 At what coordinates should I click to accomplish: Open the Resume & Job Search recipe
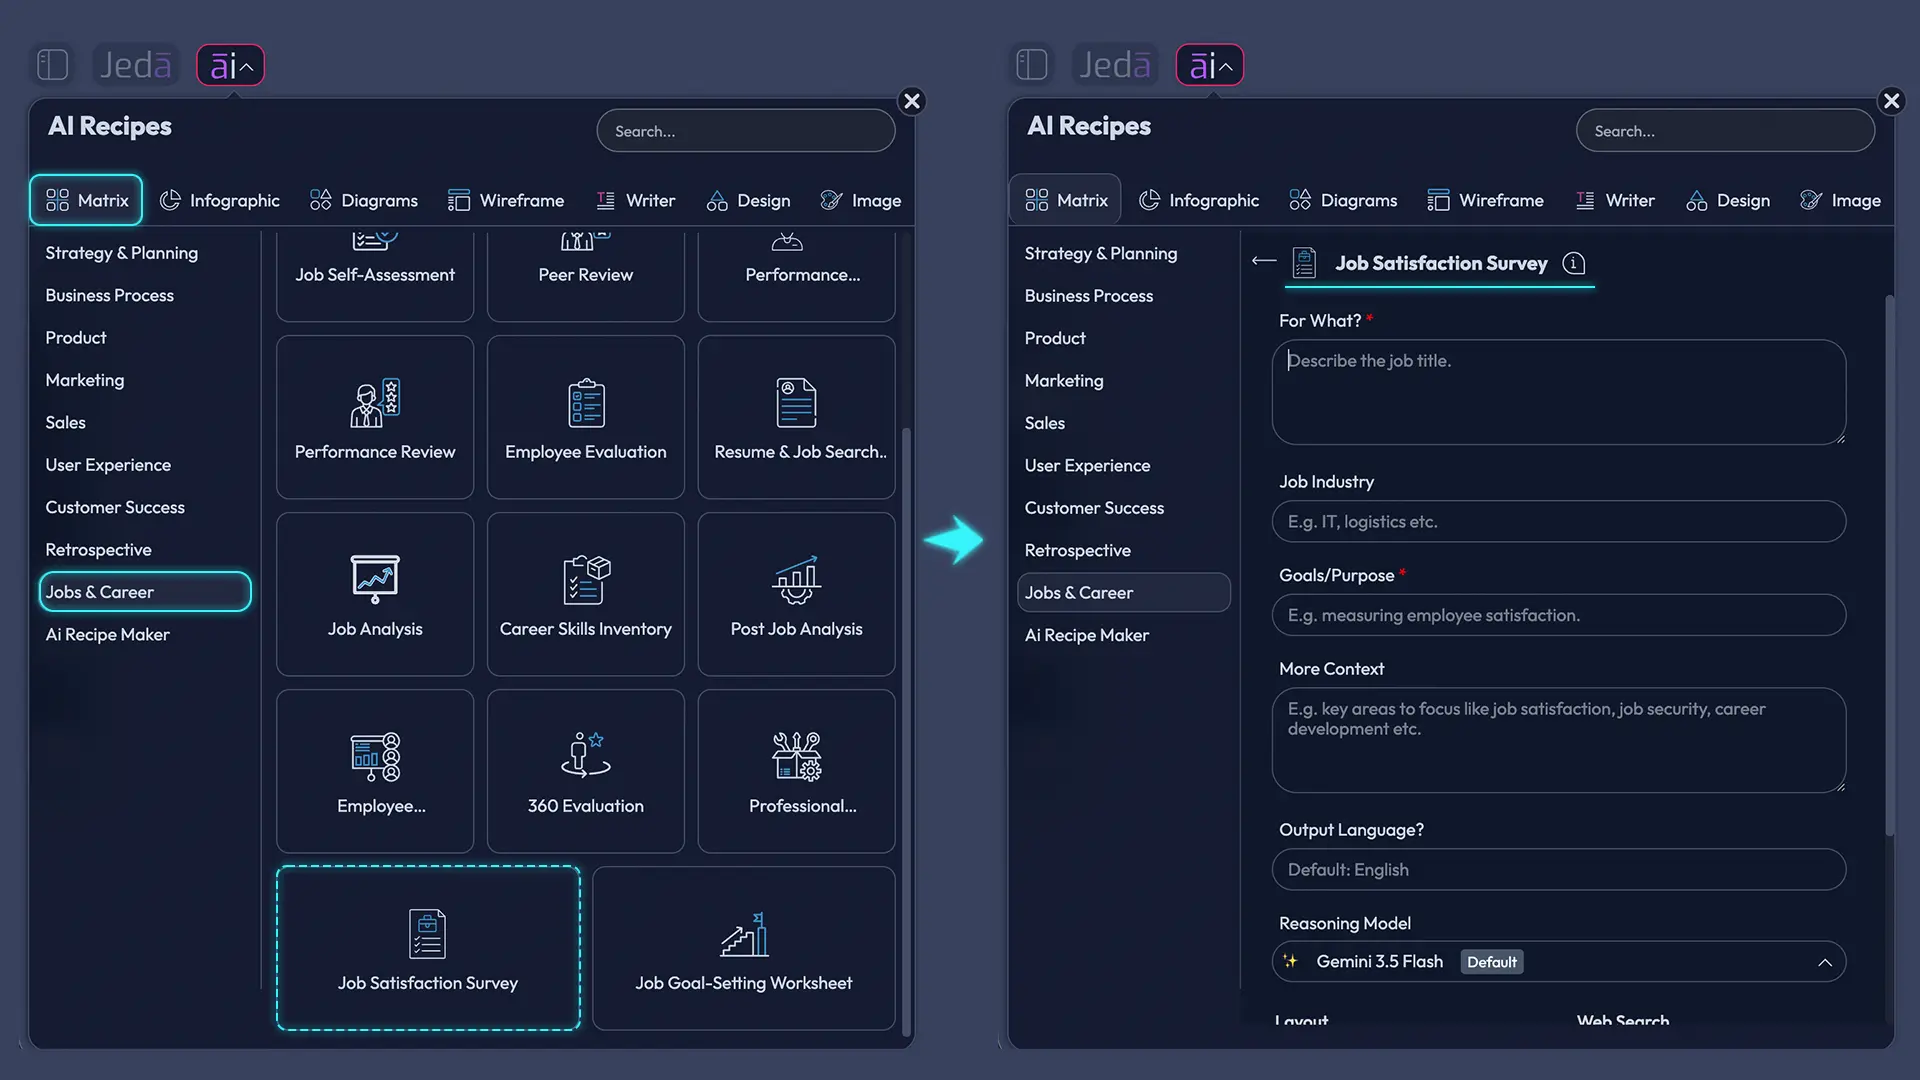click(796, 417)
